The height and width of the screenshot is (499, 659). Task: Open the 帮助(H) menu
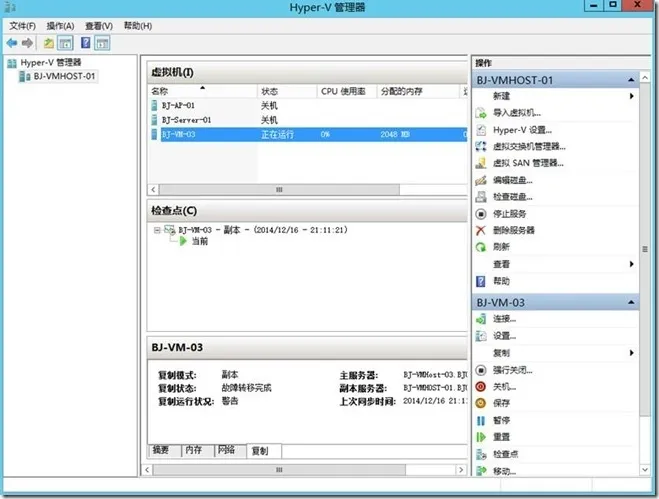pyautogui.click(x=138, y=26)
